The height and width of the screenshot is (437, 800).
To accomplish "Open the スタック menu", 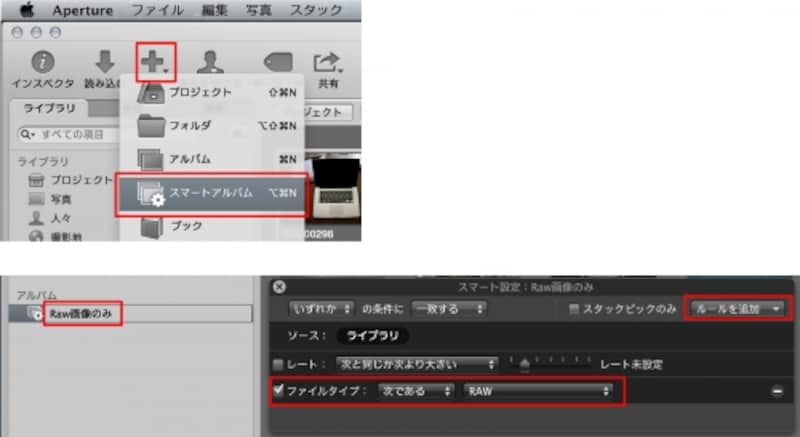I will pos(316,10).
